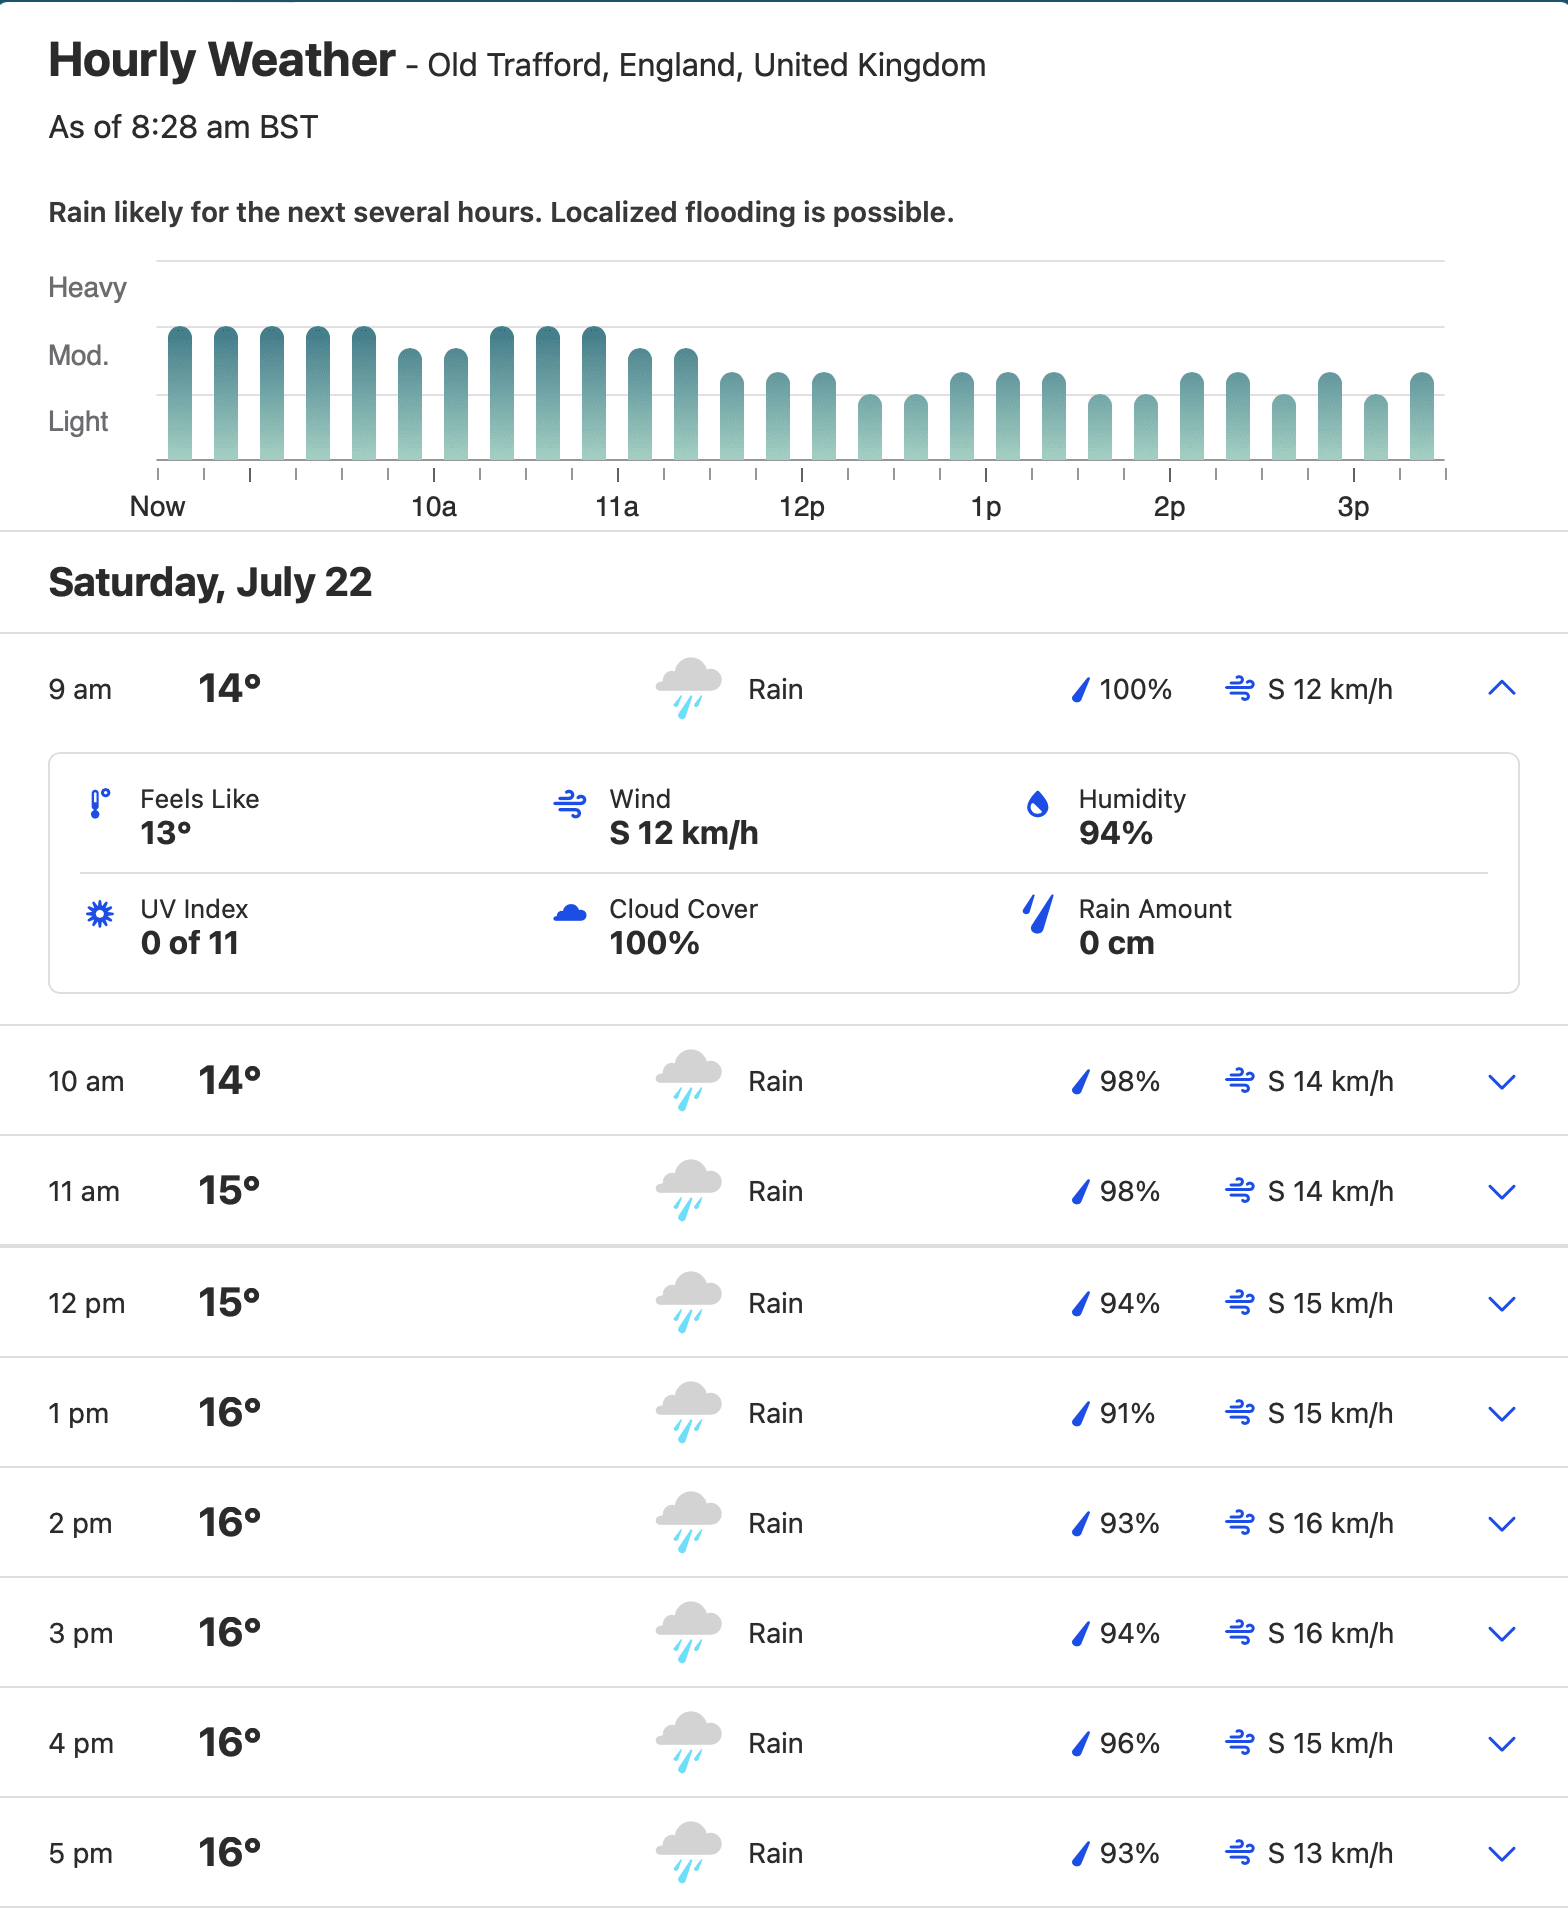Click the wind icon in 12 pm row
Screen dimensions: 1568x1920
pos(1240,1303)
